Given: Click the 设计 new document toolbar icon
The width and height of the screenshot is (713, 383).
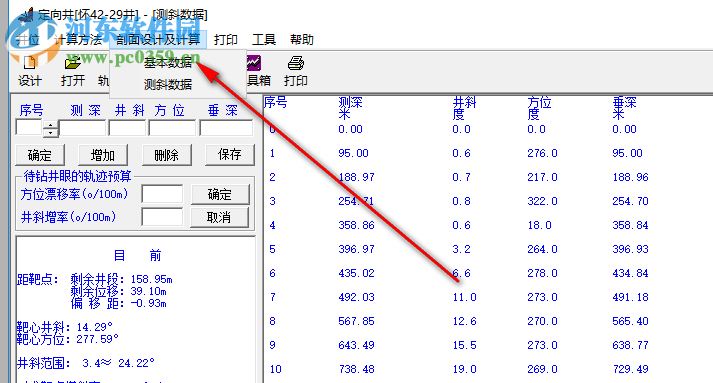Looking at the screenshot, I should click(30, 62).
